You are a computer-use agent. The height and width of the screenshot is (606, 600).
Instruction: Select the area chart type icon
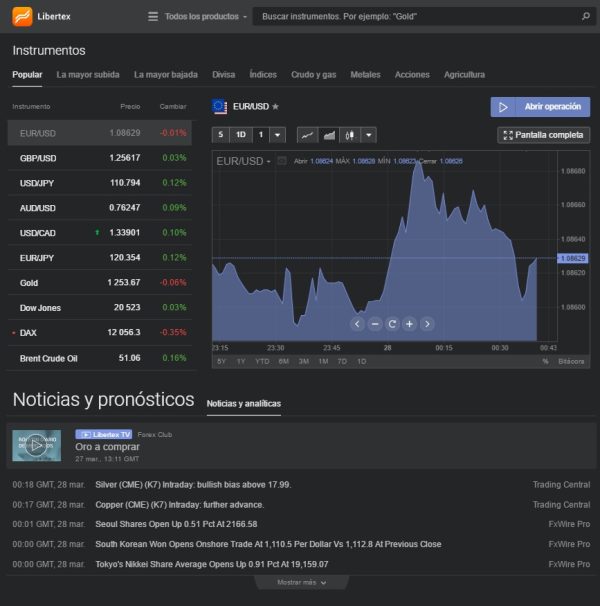click(329, 135)
